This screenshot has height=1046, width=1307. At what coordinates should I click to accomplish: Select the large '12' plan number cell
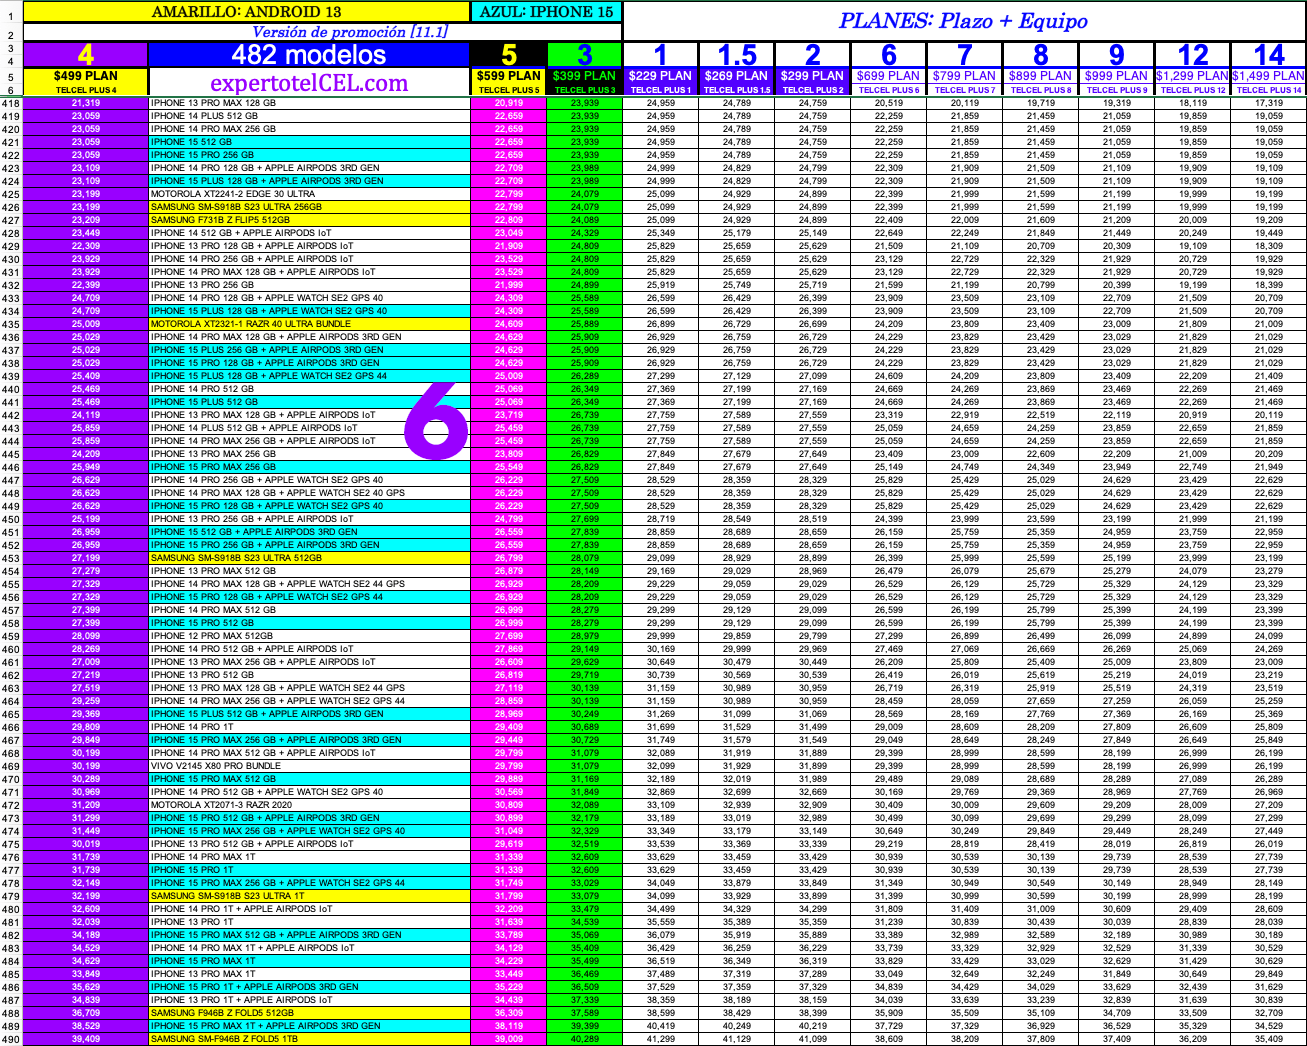coord(1193,55)
